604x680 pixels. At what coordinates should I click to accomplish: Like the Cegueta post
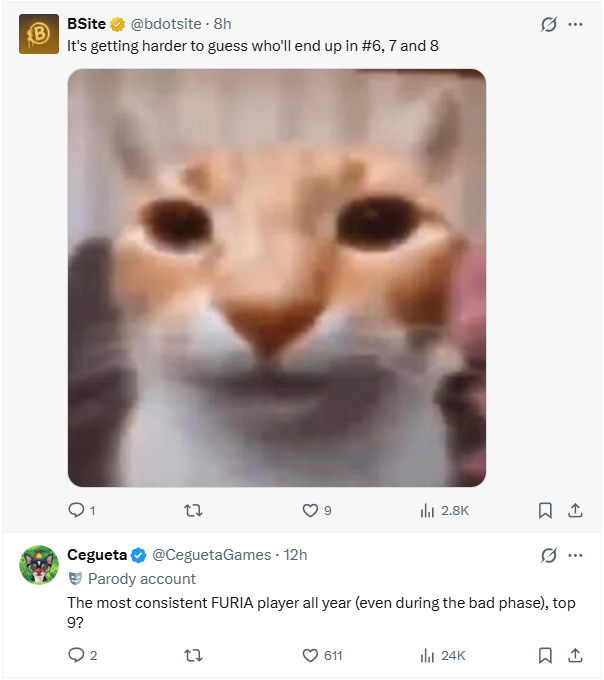[x=310, y=655]
